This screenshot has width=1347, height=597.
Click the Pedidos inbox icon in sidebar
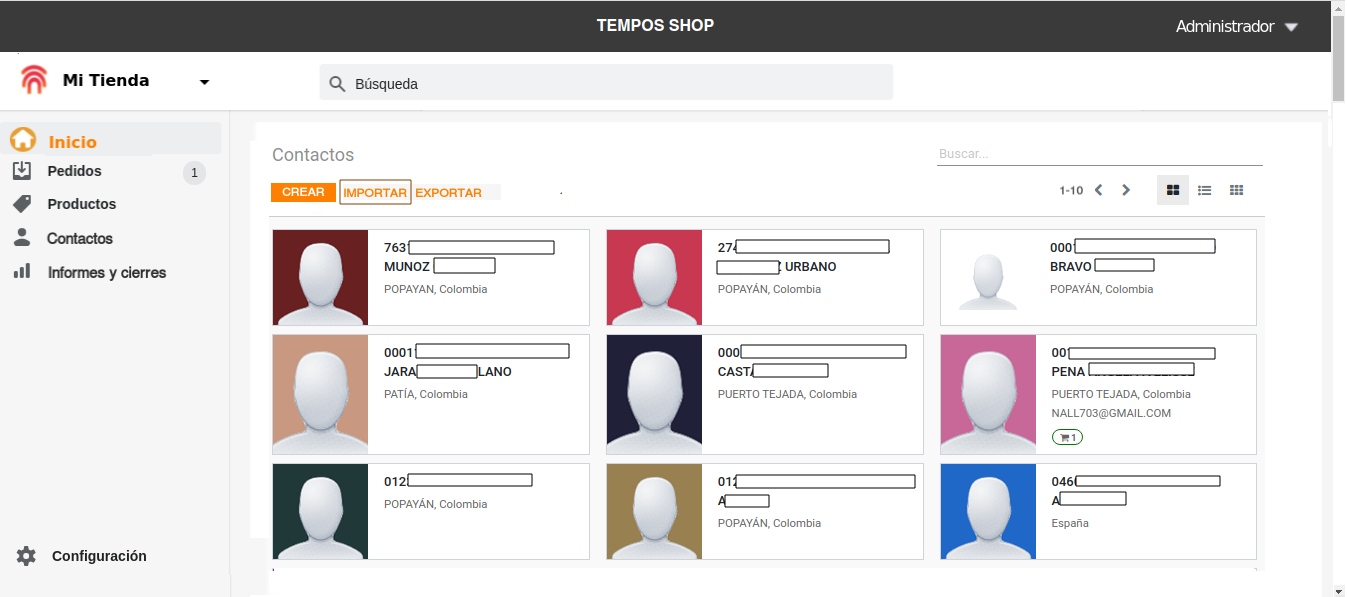pos(22,172)
